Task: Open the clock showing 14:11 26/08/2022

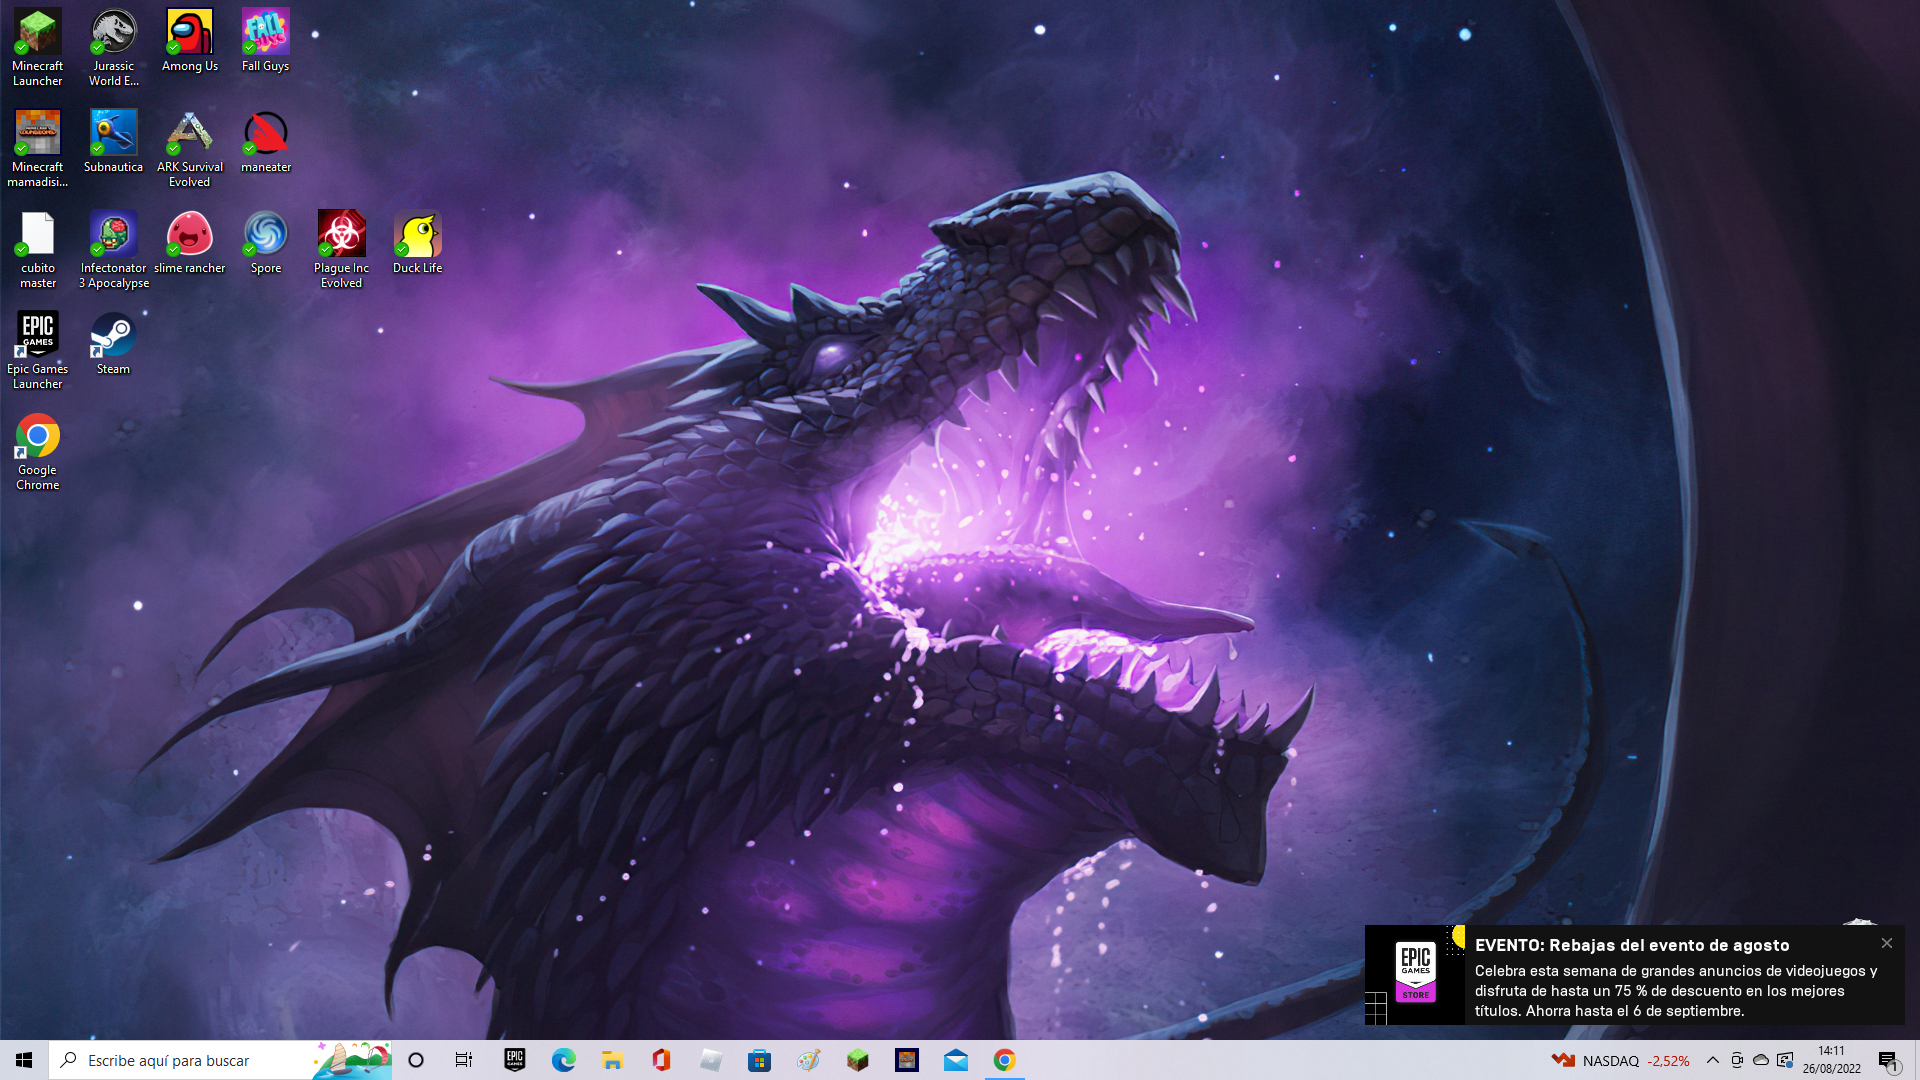Action: [1832, 1060]
